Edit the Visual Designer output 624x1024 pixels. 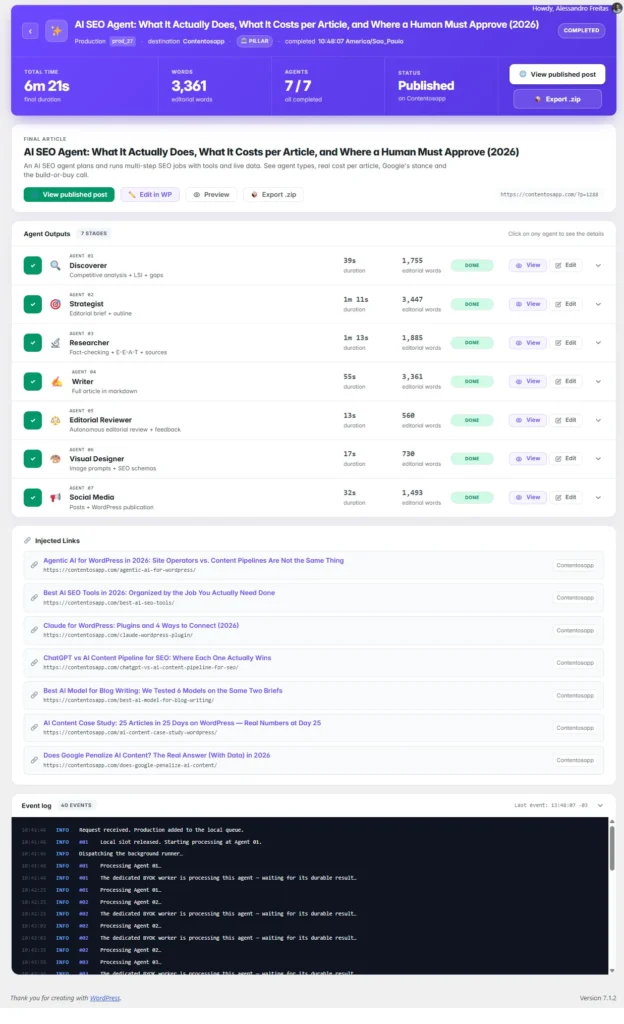click(x=566, y=459)
